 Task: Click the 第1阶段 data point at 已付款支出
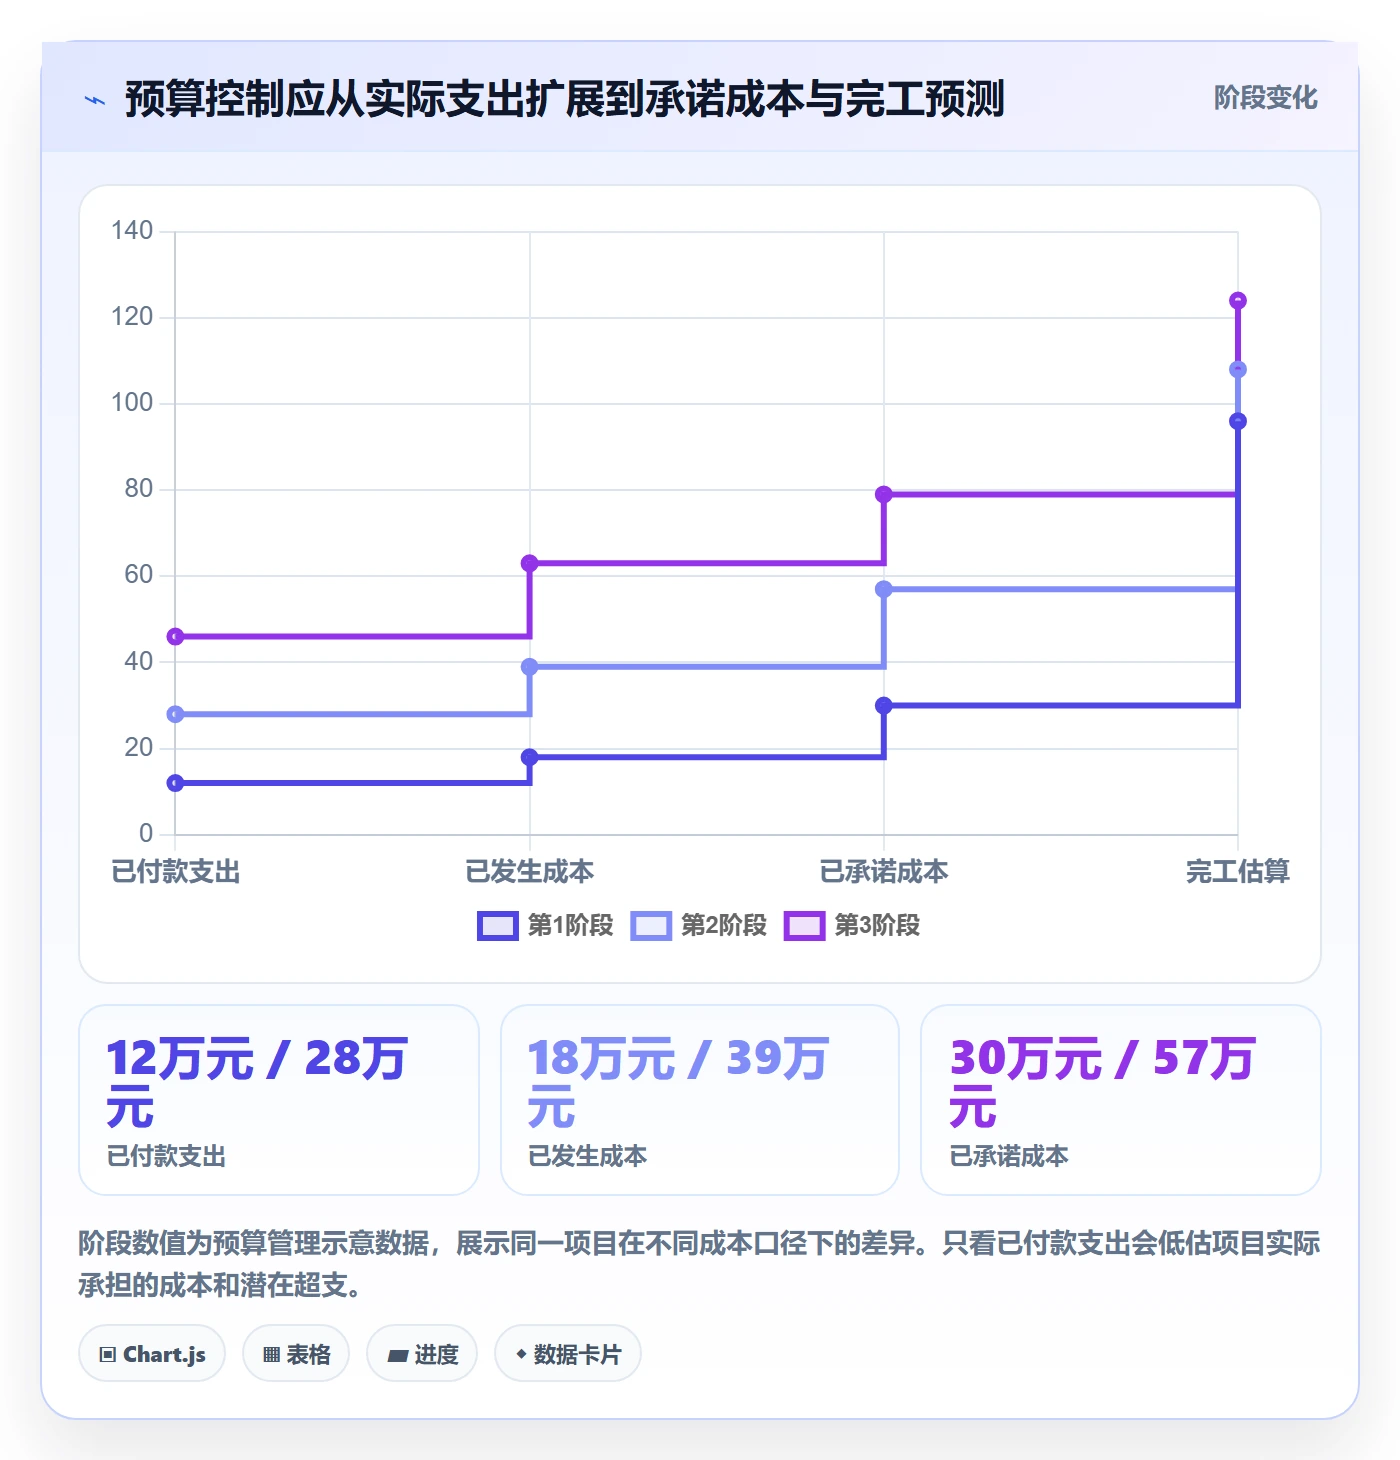click(175, 783)
